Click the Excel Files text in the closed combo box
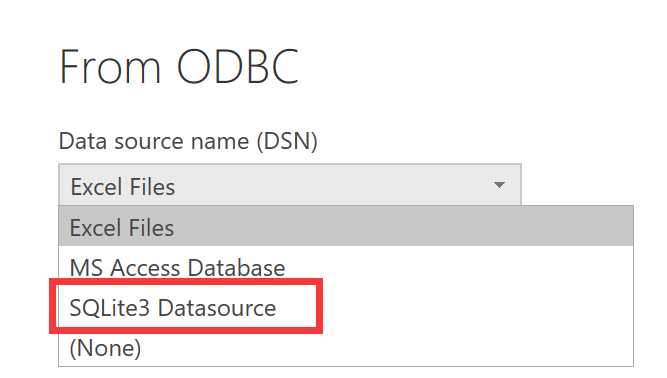Image resolution: width=667 pixels, height=378 pixels. pos(123,187)
